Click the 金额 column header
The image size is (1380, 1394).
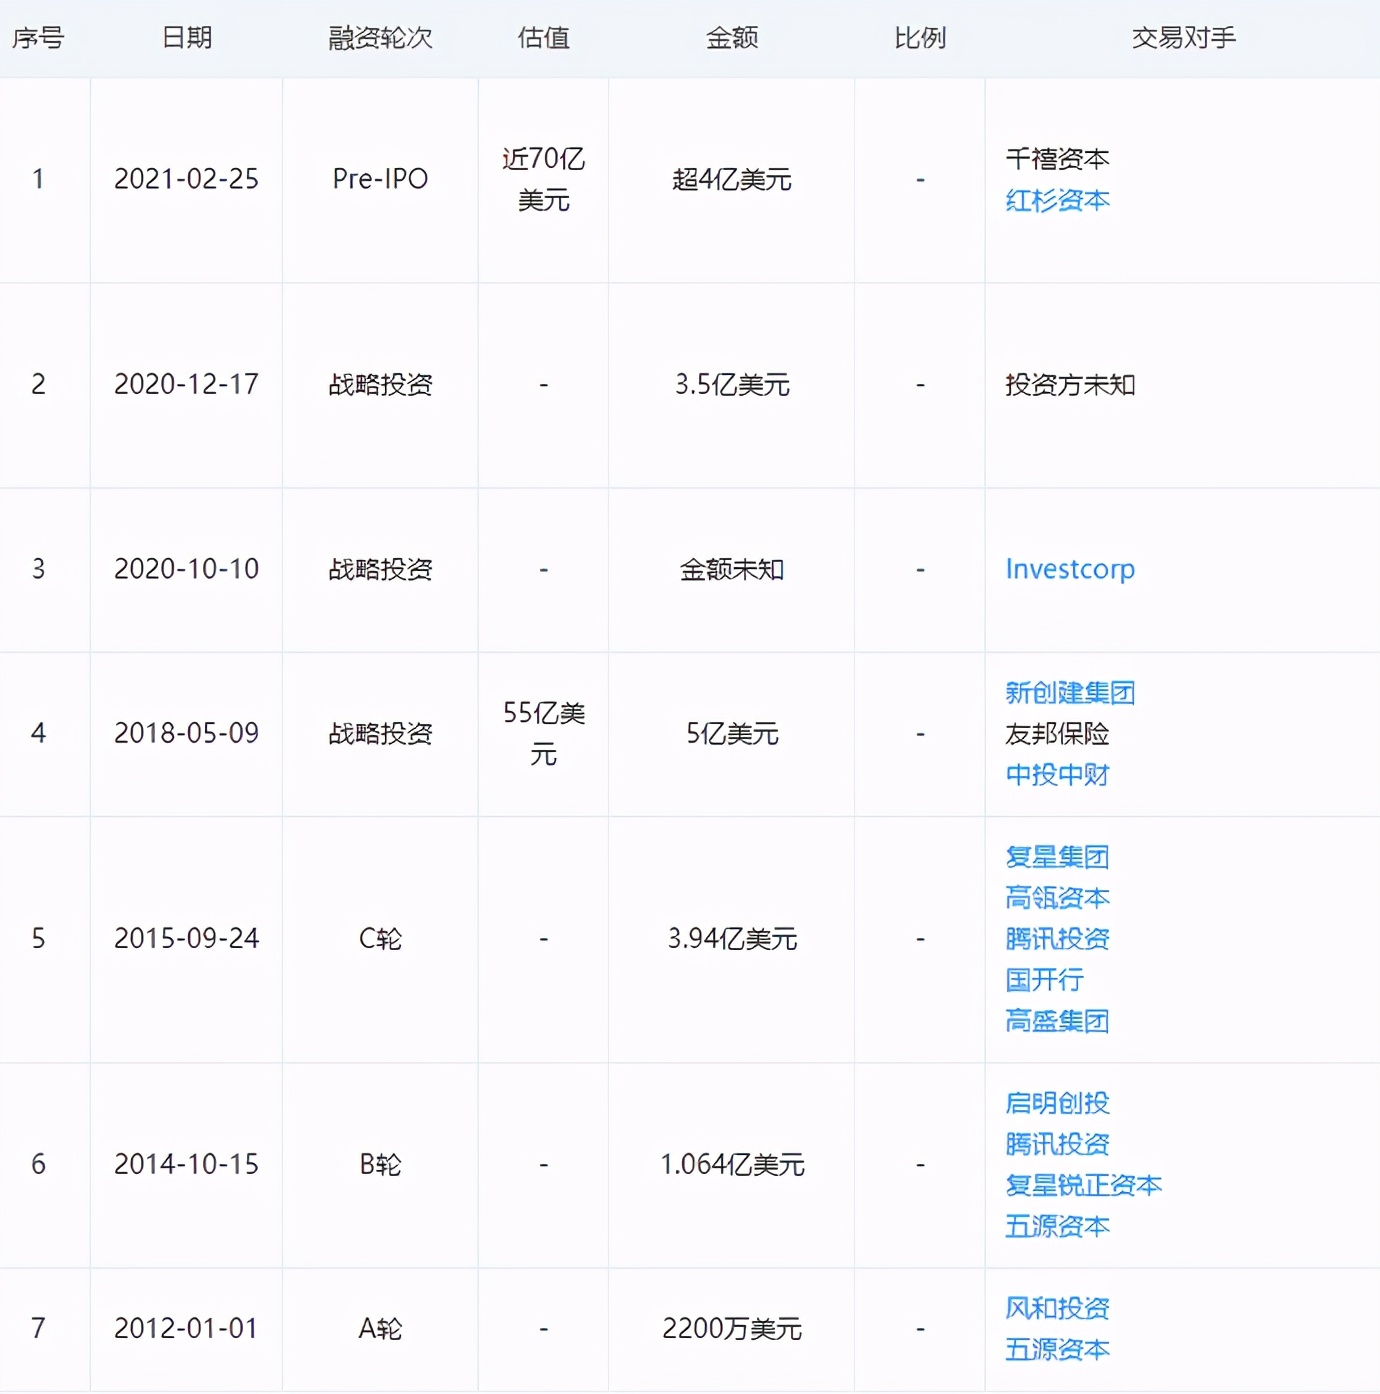(731, 38)
